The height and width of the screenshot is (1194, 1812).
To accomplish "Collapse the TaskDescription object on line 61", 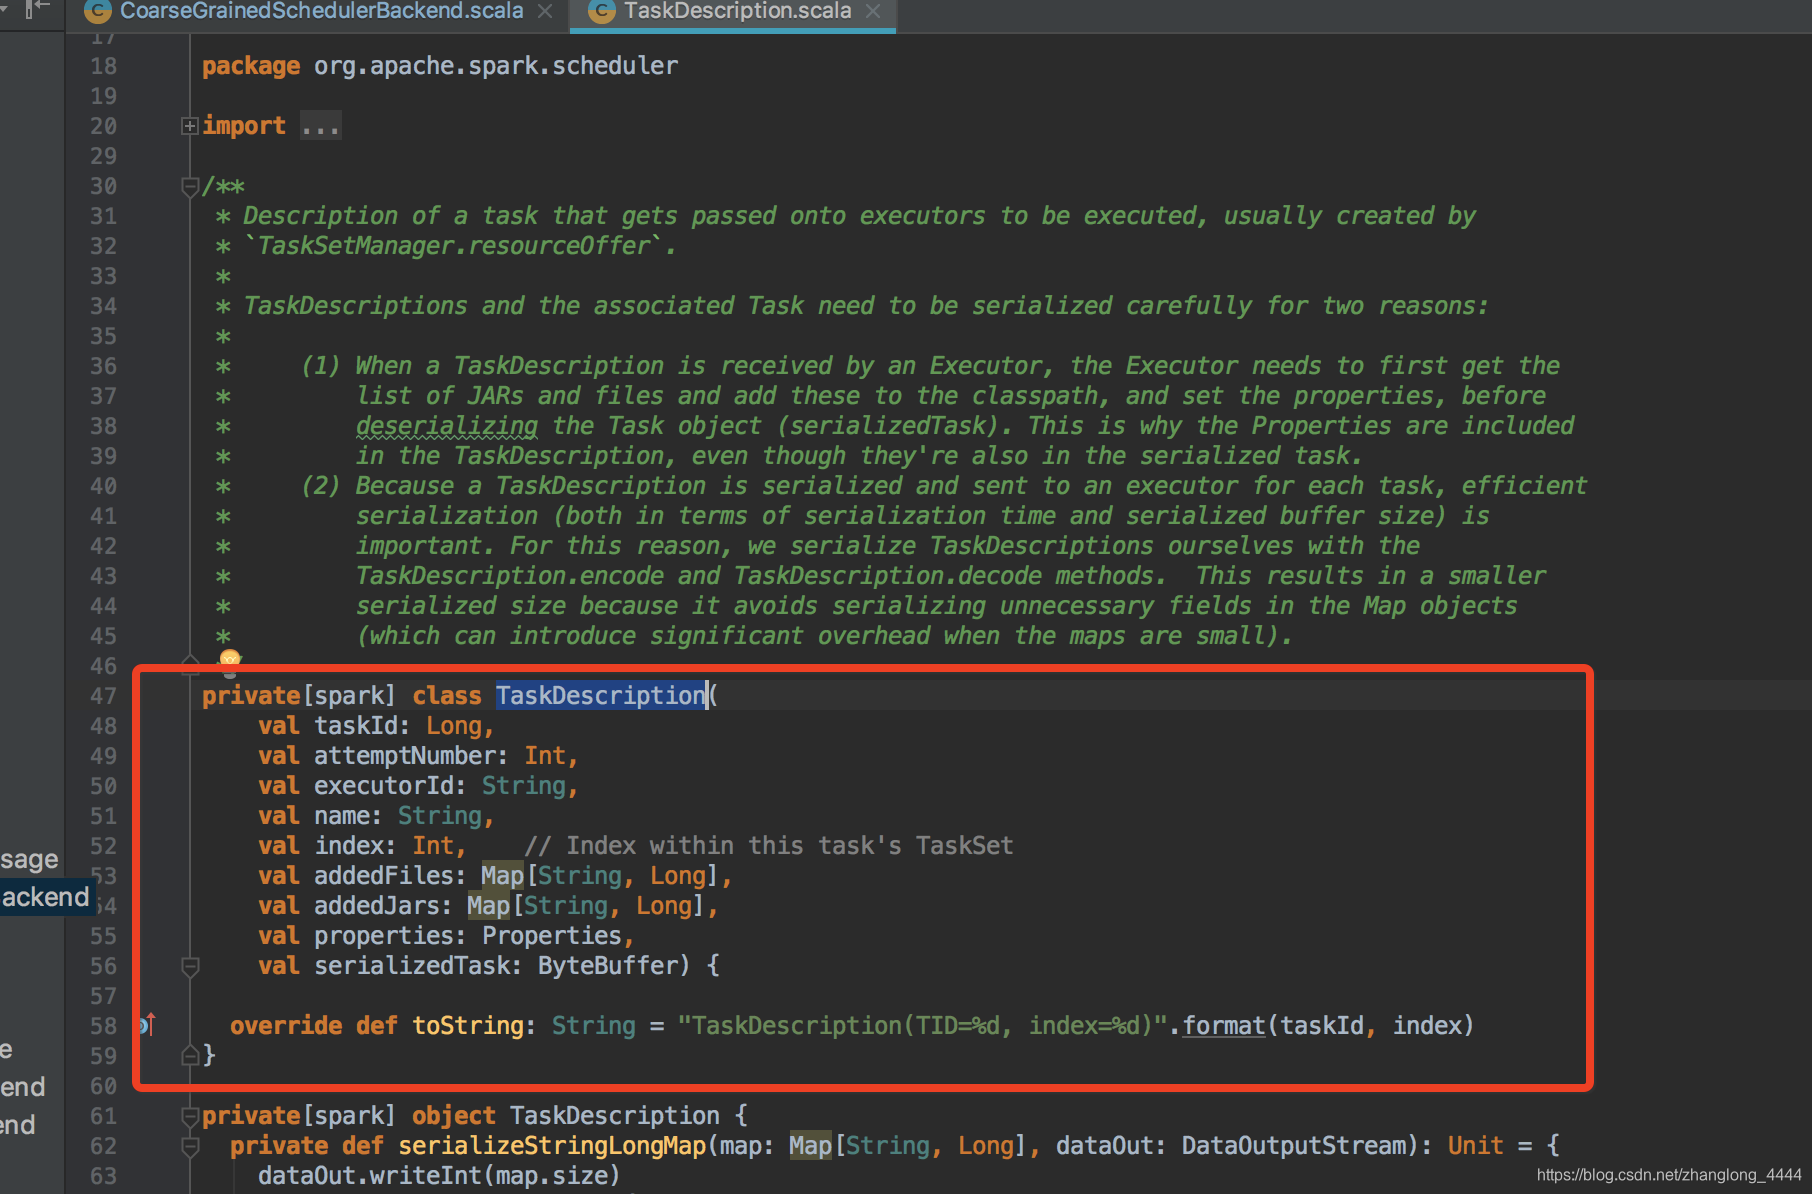I will coord(190,1115).
